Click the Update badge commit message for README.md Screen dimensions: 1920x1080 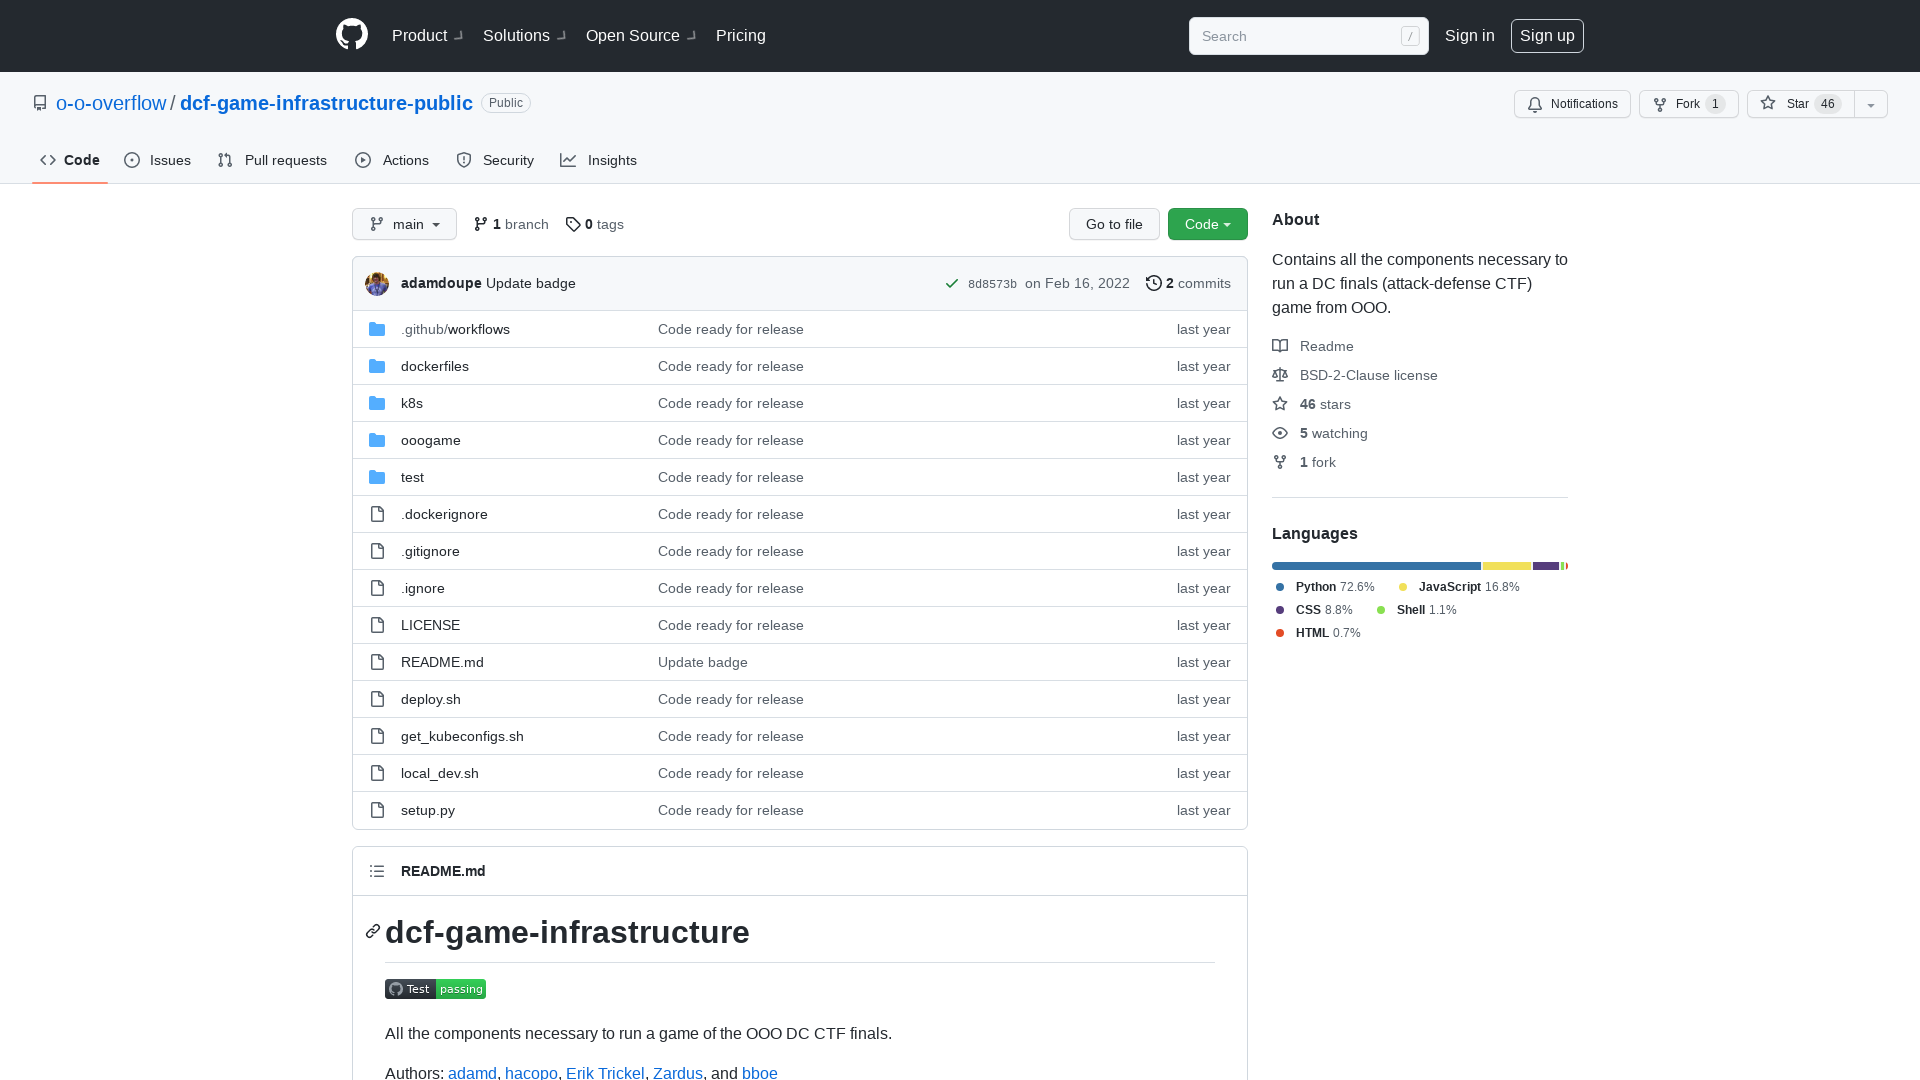(703, 662)
